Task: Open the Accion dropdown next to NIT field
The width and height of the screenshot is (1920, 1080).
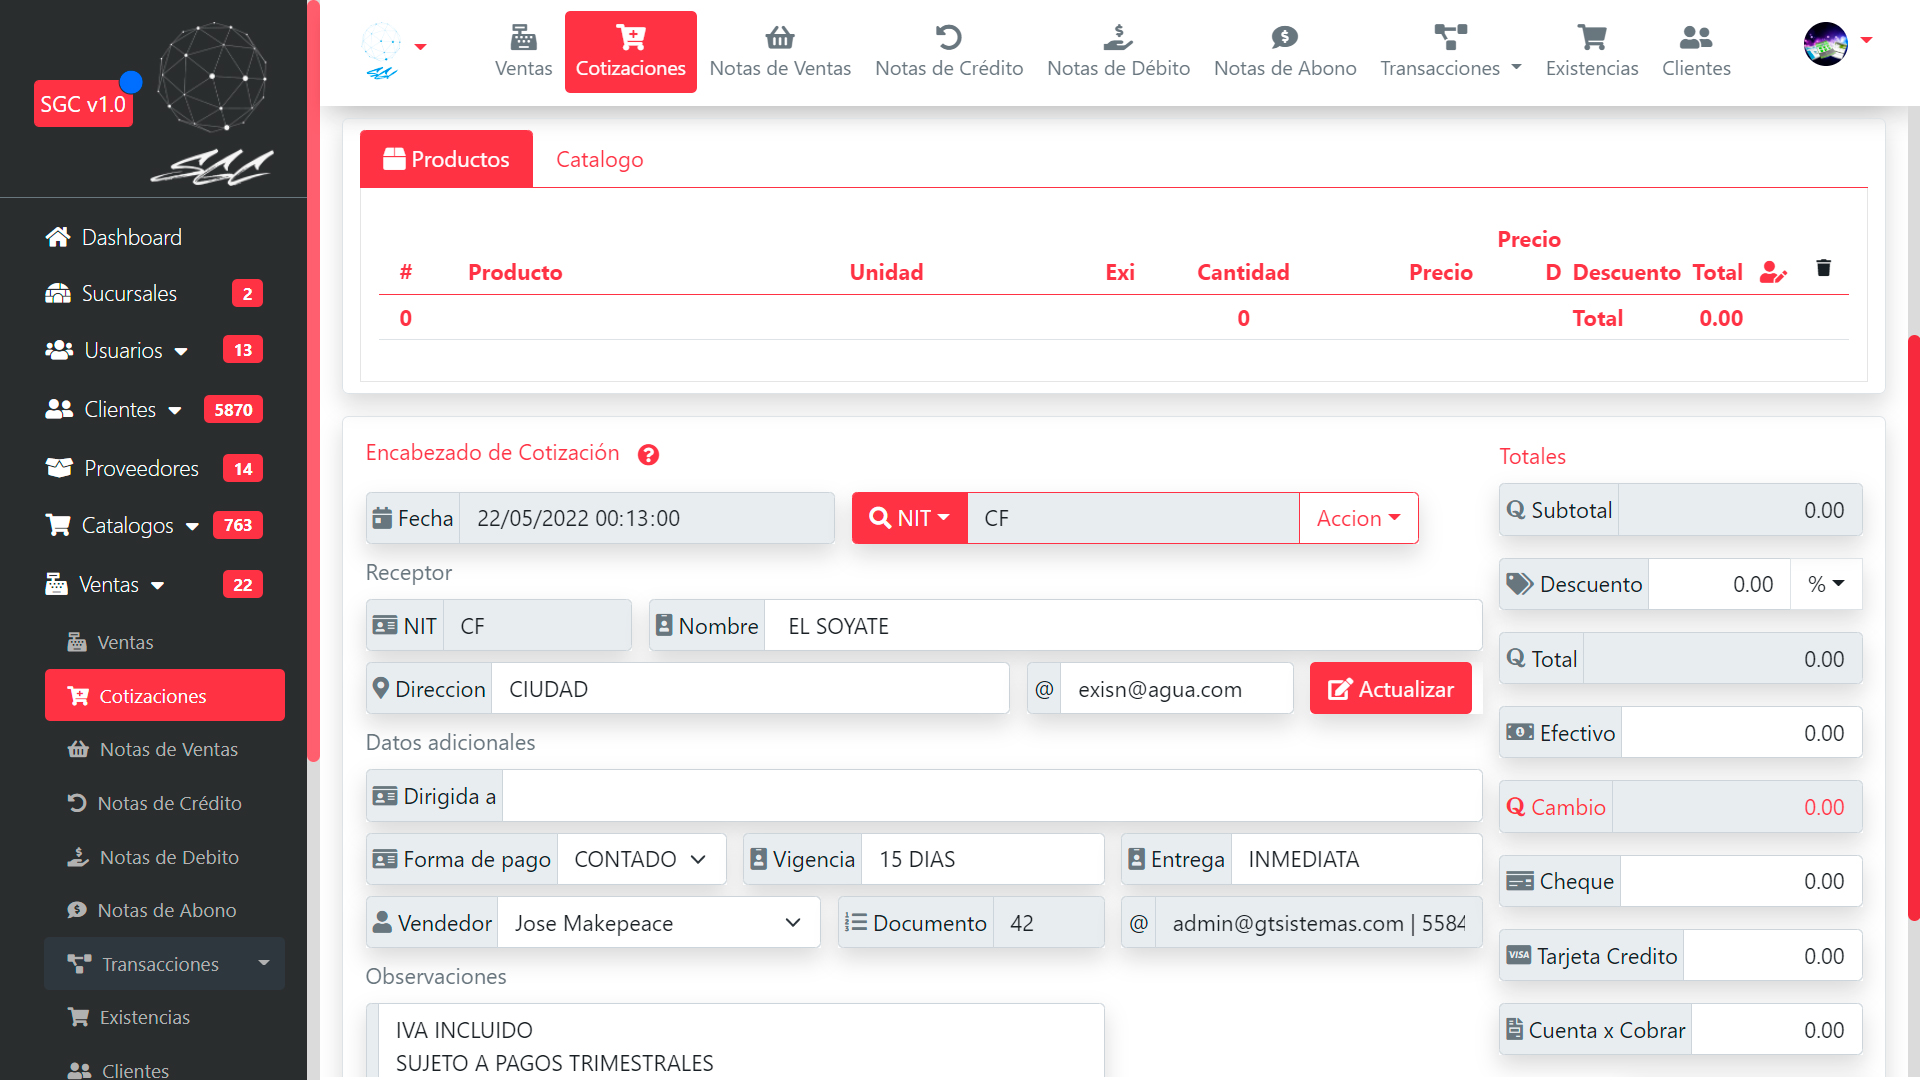Action: click(1358, 518)
